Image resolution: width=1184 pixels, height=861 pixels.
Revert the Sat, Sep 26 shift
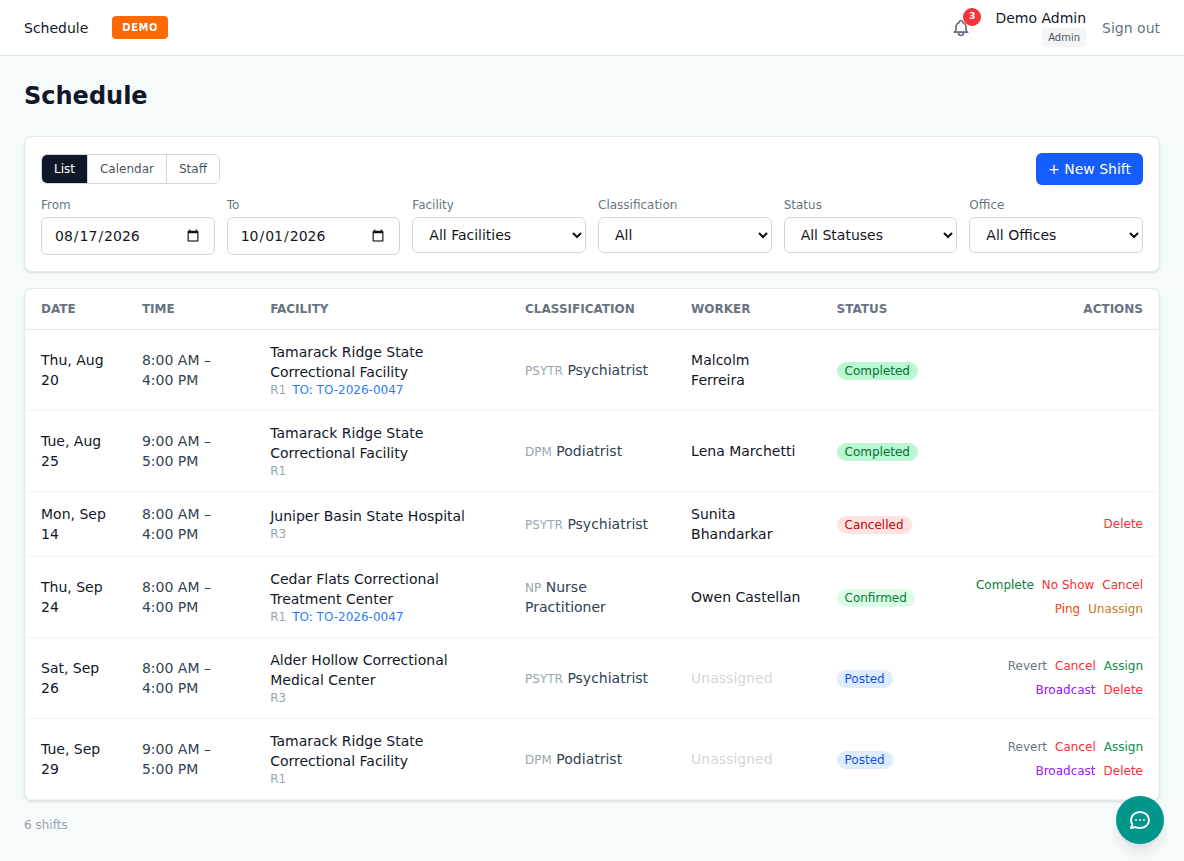pos(1027,665)
